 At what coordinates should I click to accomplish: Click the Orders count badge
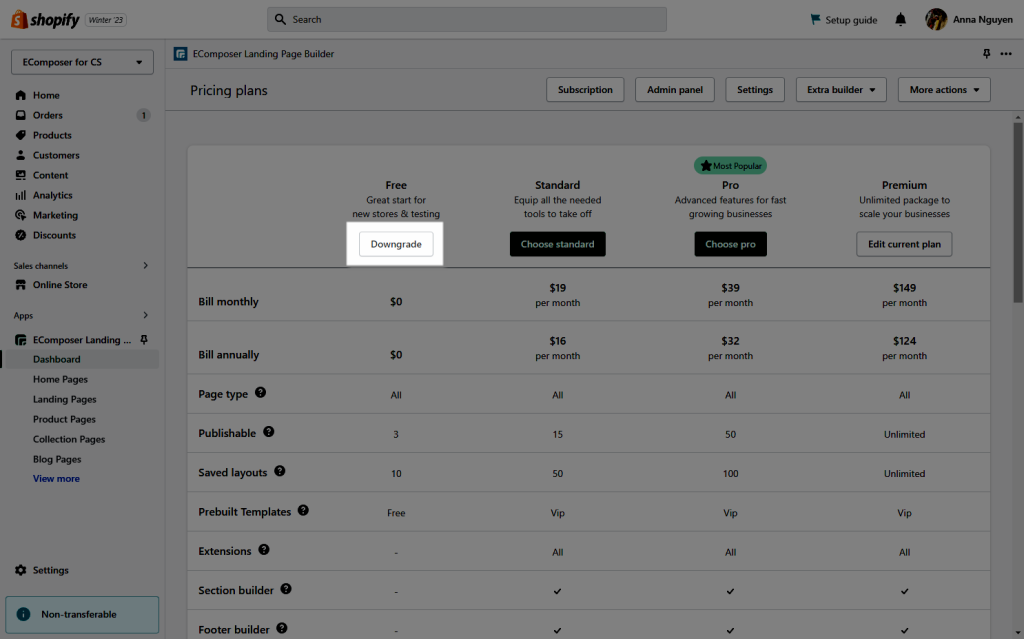pyautogui.click(x=144, y=115)
